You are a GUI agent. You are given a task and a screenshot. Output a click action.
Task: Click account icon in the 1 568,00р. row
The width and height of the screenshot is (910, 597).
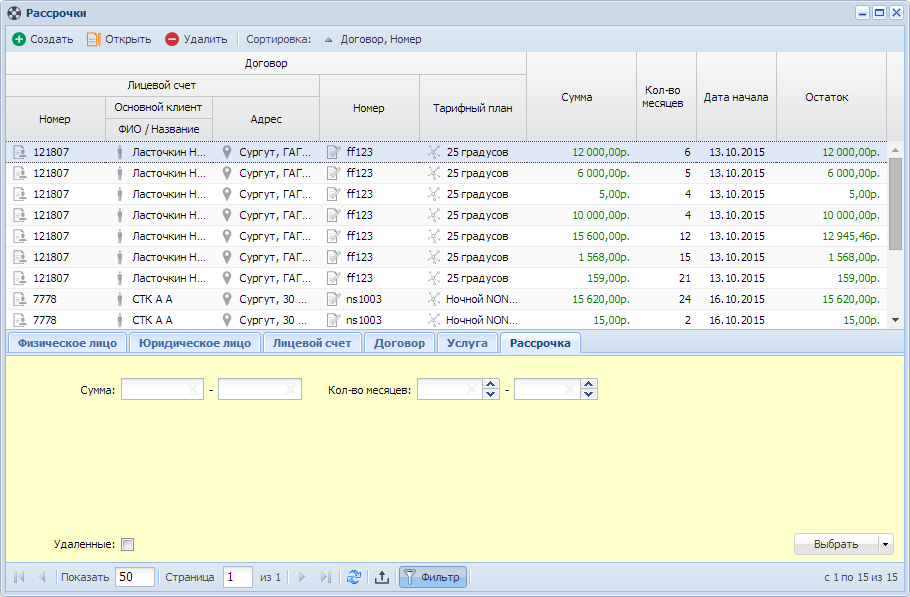[20, 257]
